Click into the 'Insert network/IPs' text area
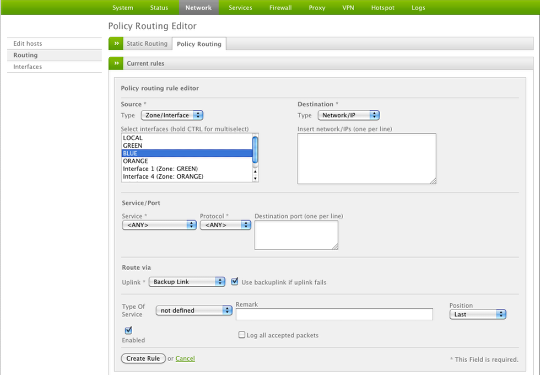This screenshot has width=540, height=375. 367,158
